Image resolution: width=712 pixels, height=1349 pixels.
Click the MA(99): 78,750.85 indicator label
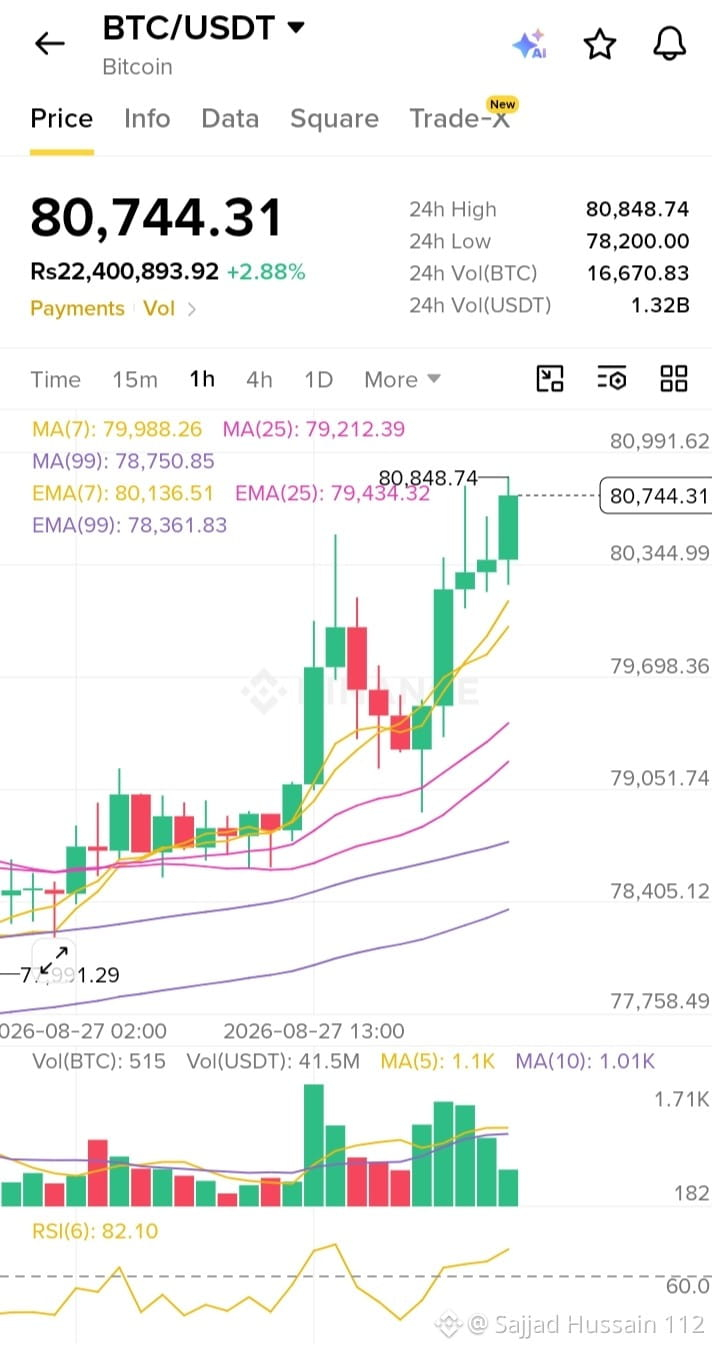point(123,461)
